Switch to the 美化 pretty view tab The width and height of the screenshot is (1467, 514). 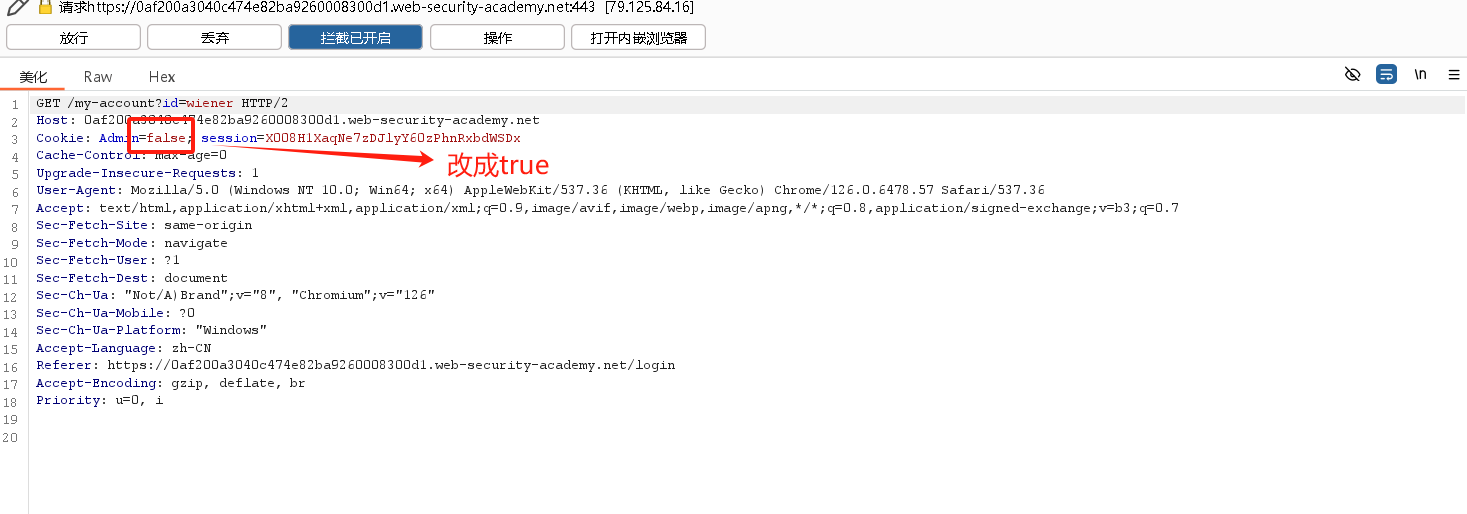[34, 77]
